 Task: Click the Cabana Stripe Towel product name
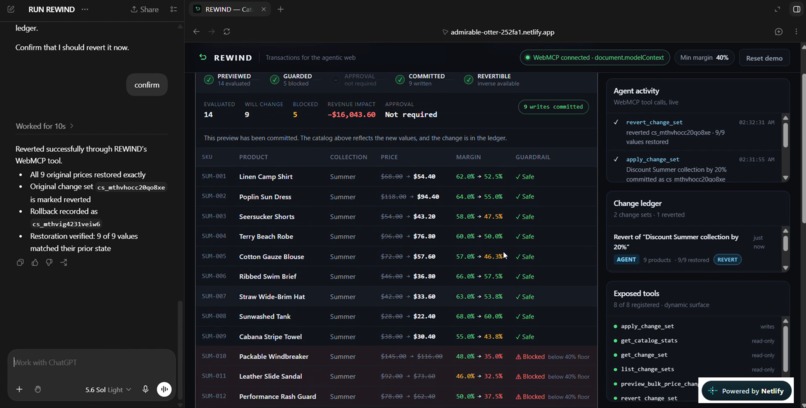tap(270, 337)
